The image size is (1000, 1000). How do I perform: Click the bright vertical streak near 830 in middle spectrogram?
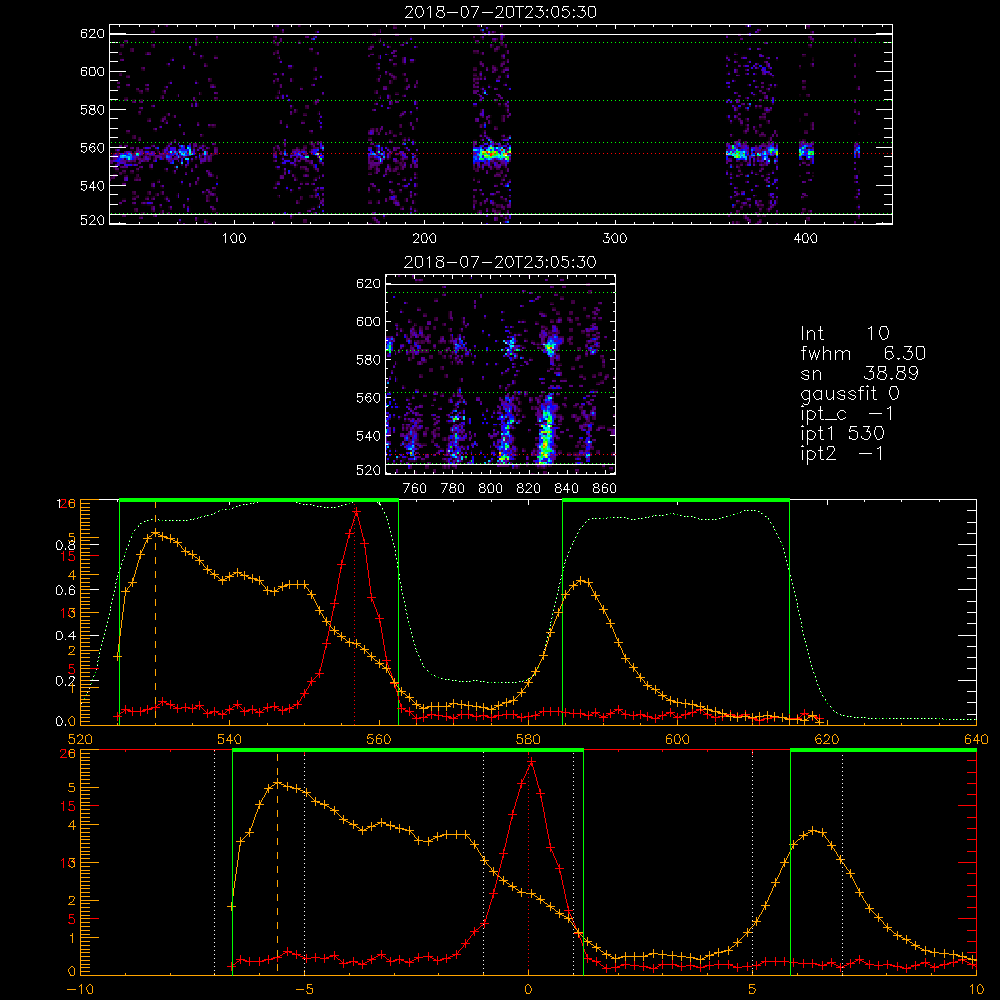pos(545,430)
